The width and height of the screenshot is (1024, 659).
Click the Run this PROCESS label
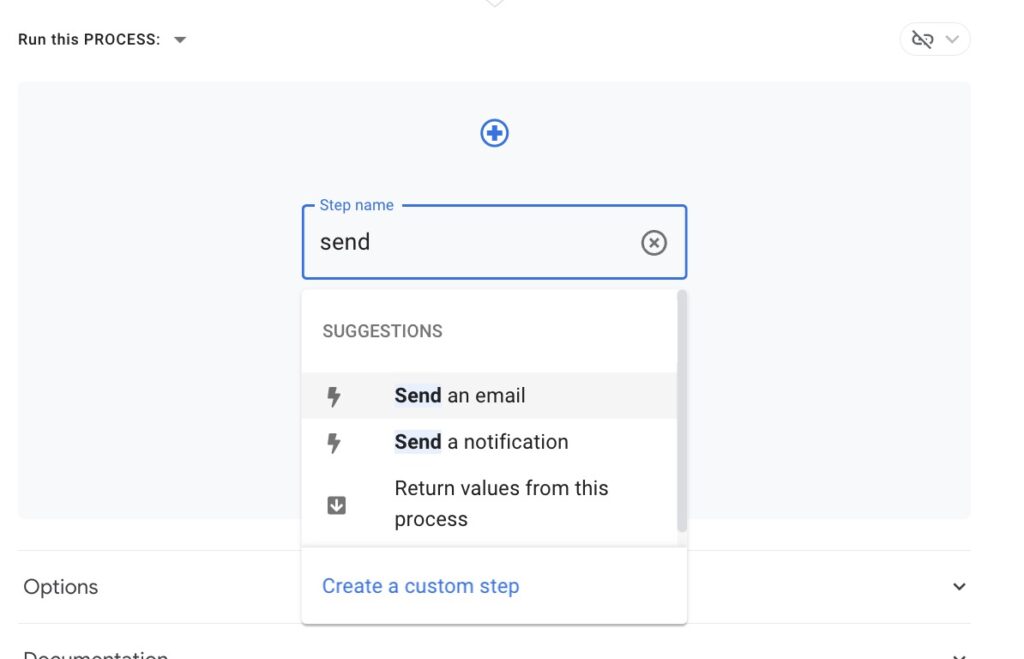89,39
